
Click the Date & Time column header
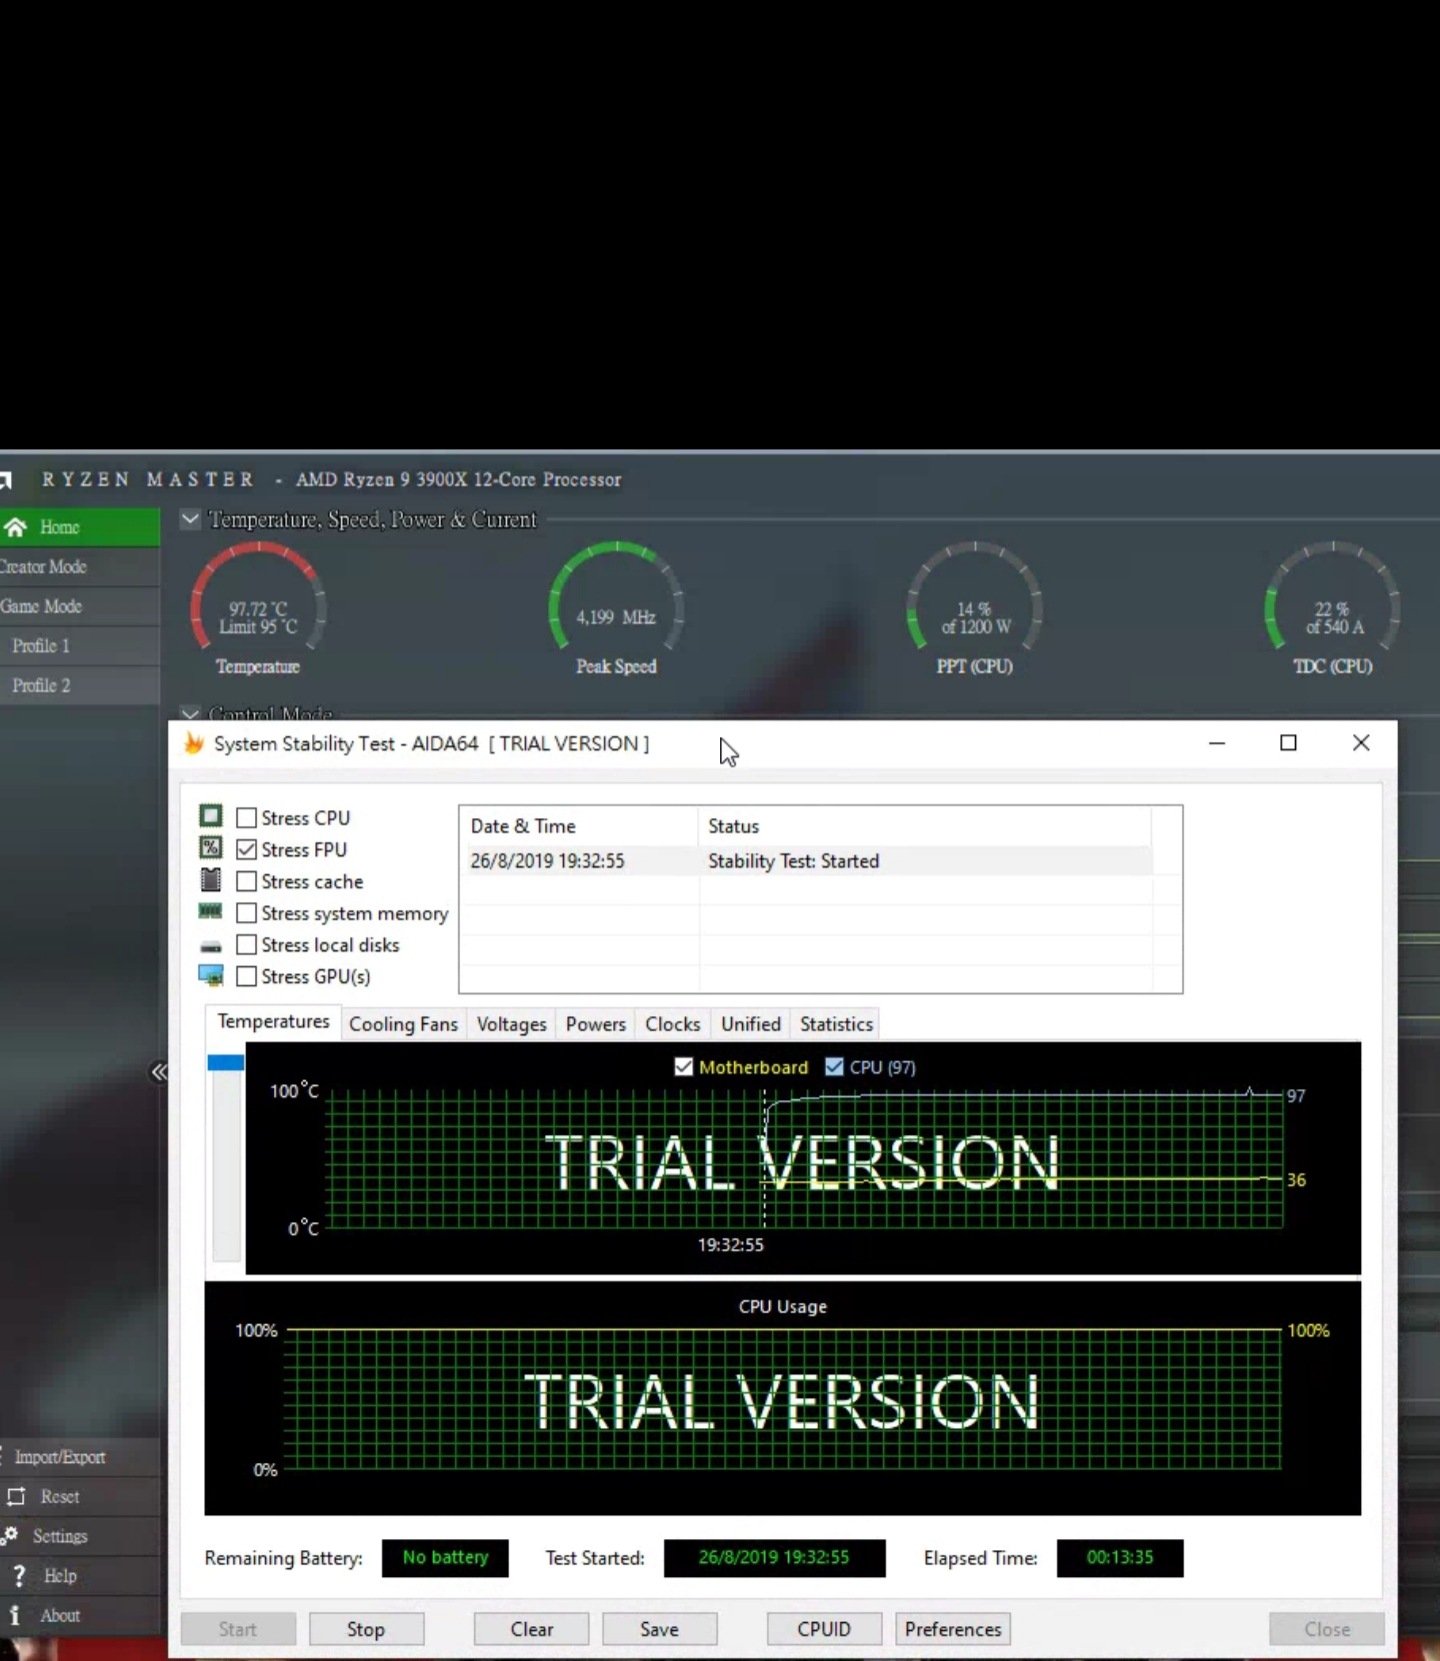click(x=579, y=826)
